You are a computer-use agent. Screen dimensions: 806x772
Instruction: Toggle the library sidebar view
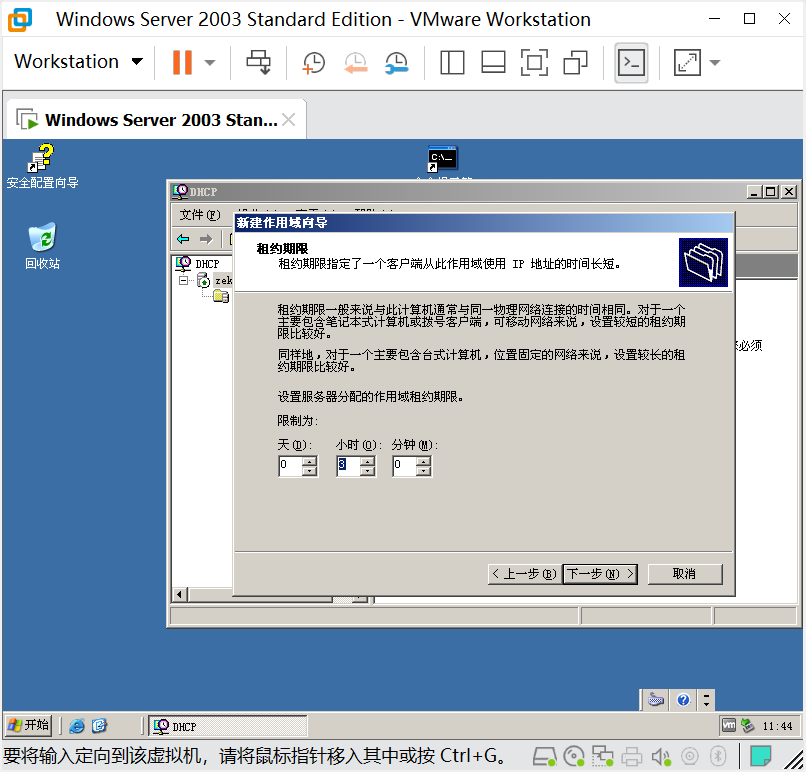(452, 62)
